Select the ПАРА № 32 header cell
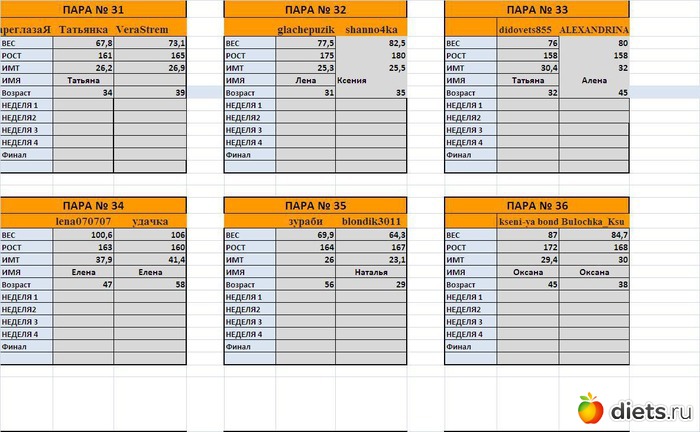The height and width of the screenshot is (432, 700). click(315, 10)
